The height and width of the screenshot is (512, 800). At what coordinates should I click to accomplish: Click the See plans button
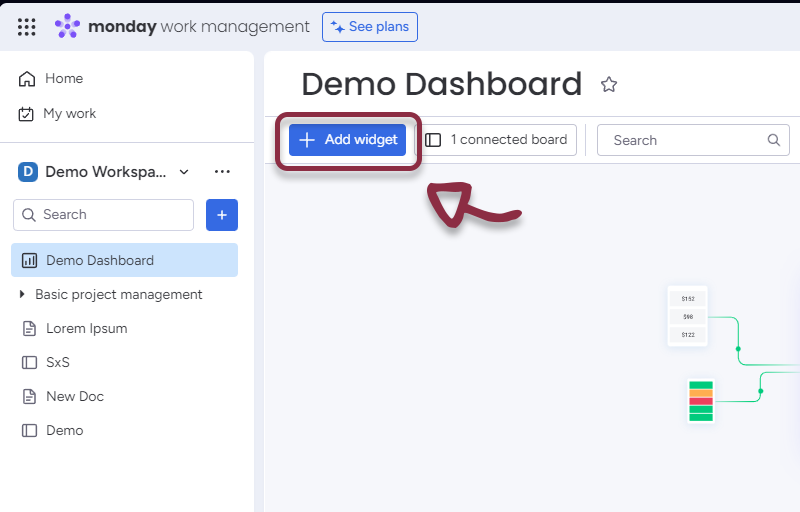click(370, 27)
